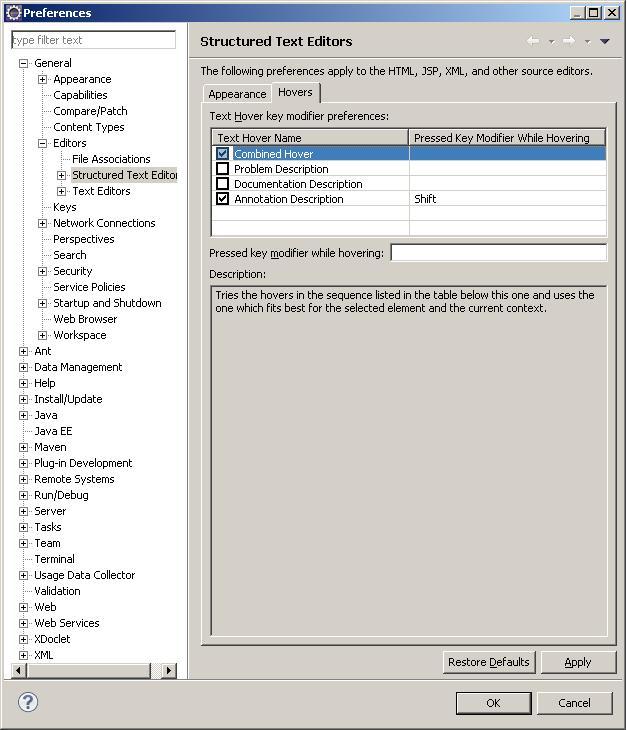Click the filter text search field
Image resolution: width=627 pixels, height=730 pixels.
(93, 40)
